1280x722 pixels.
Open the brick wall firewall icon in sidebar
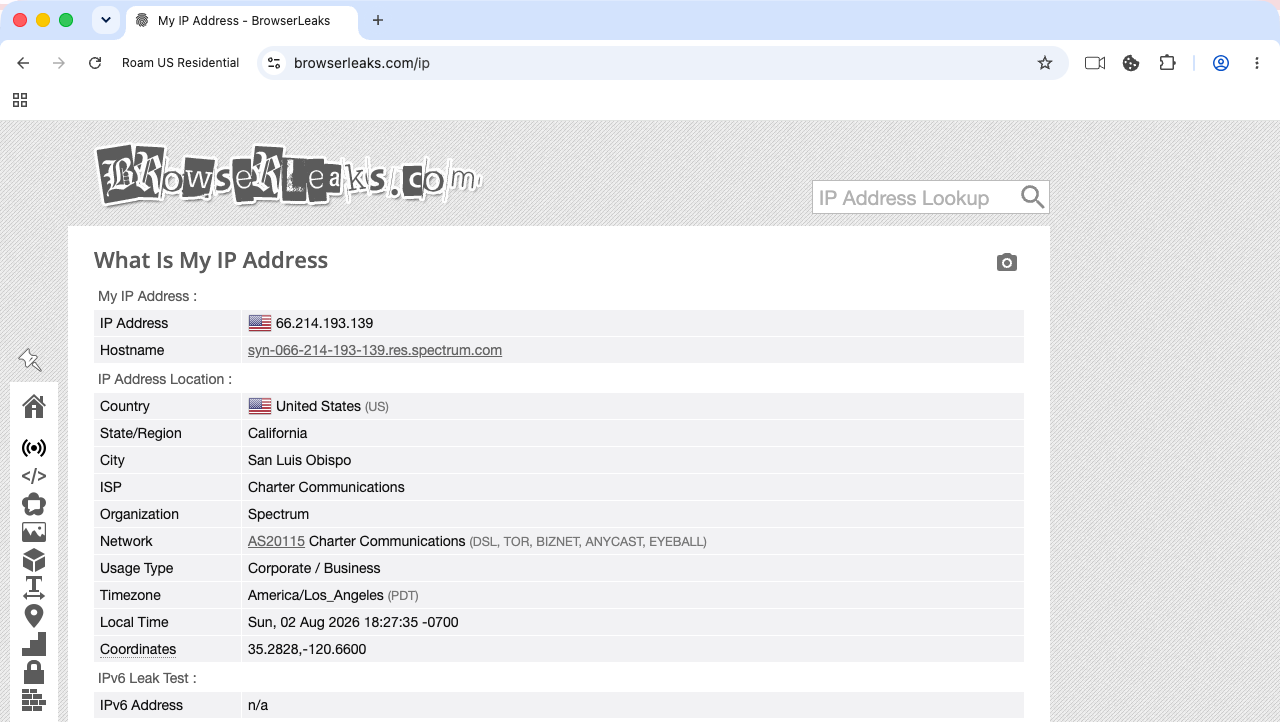[x=34, y=699]
